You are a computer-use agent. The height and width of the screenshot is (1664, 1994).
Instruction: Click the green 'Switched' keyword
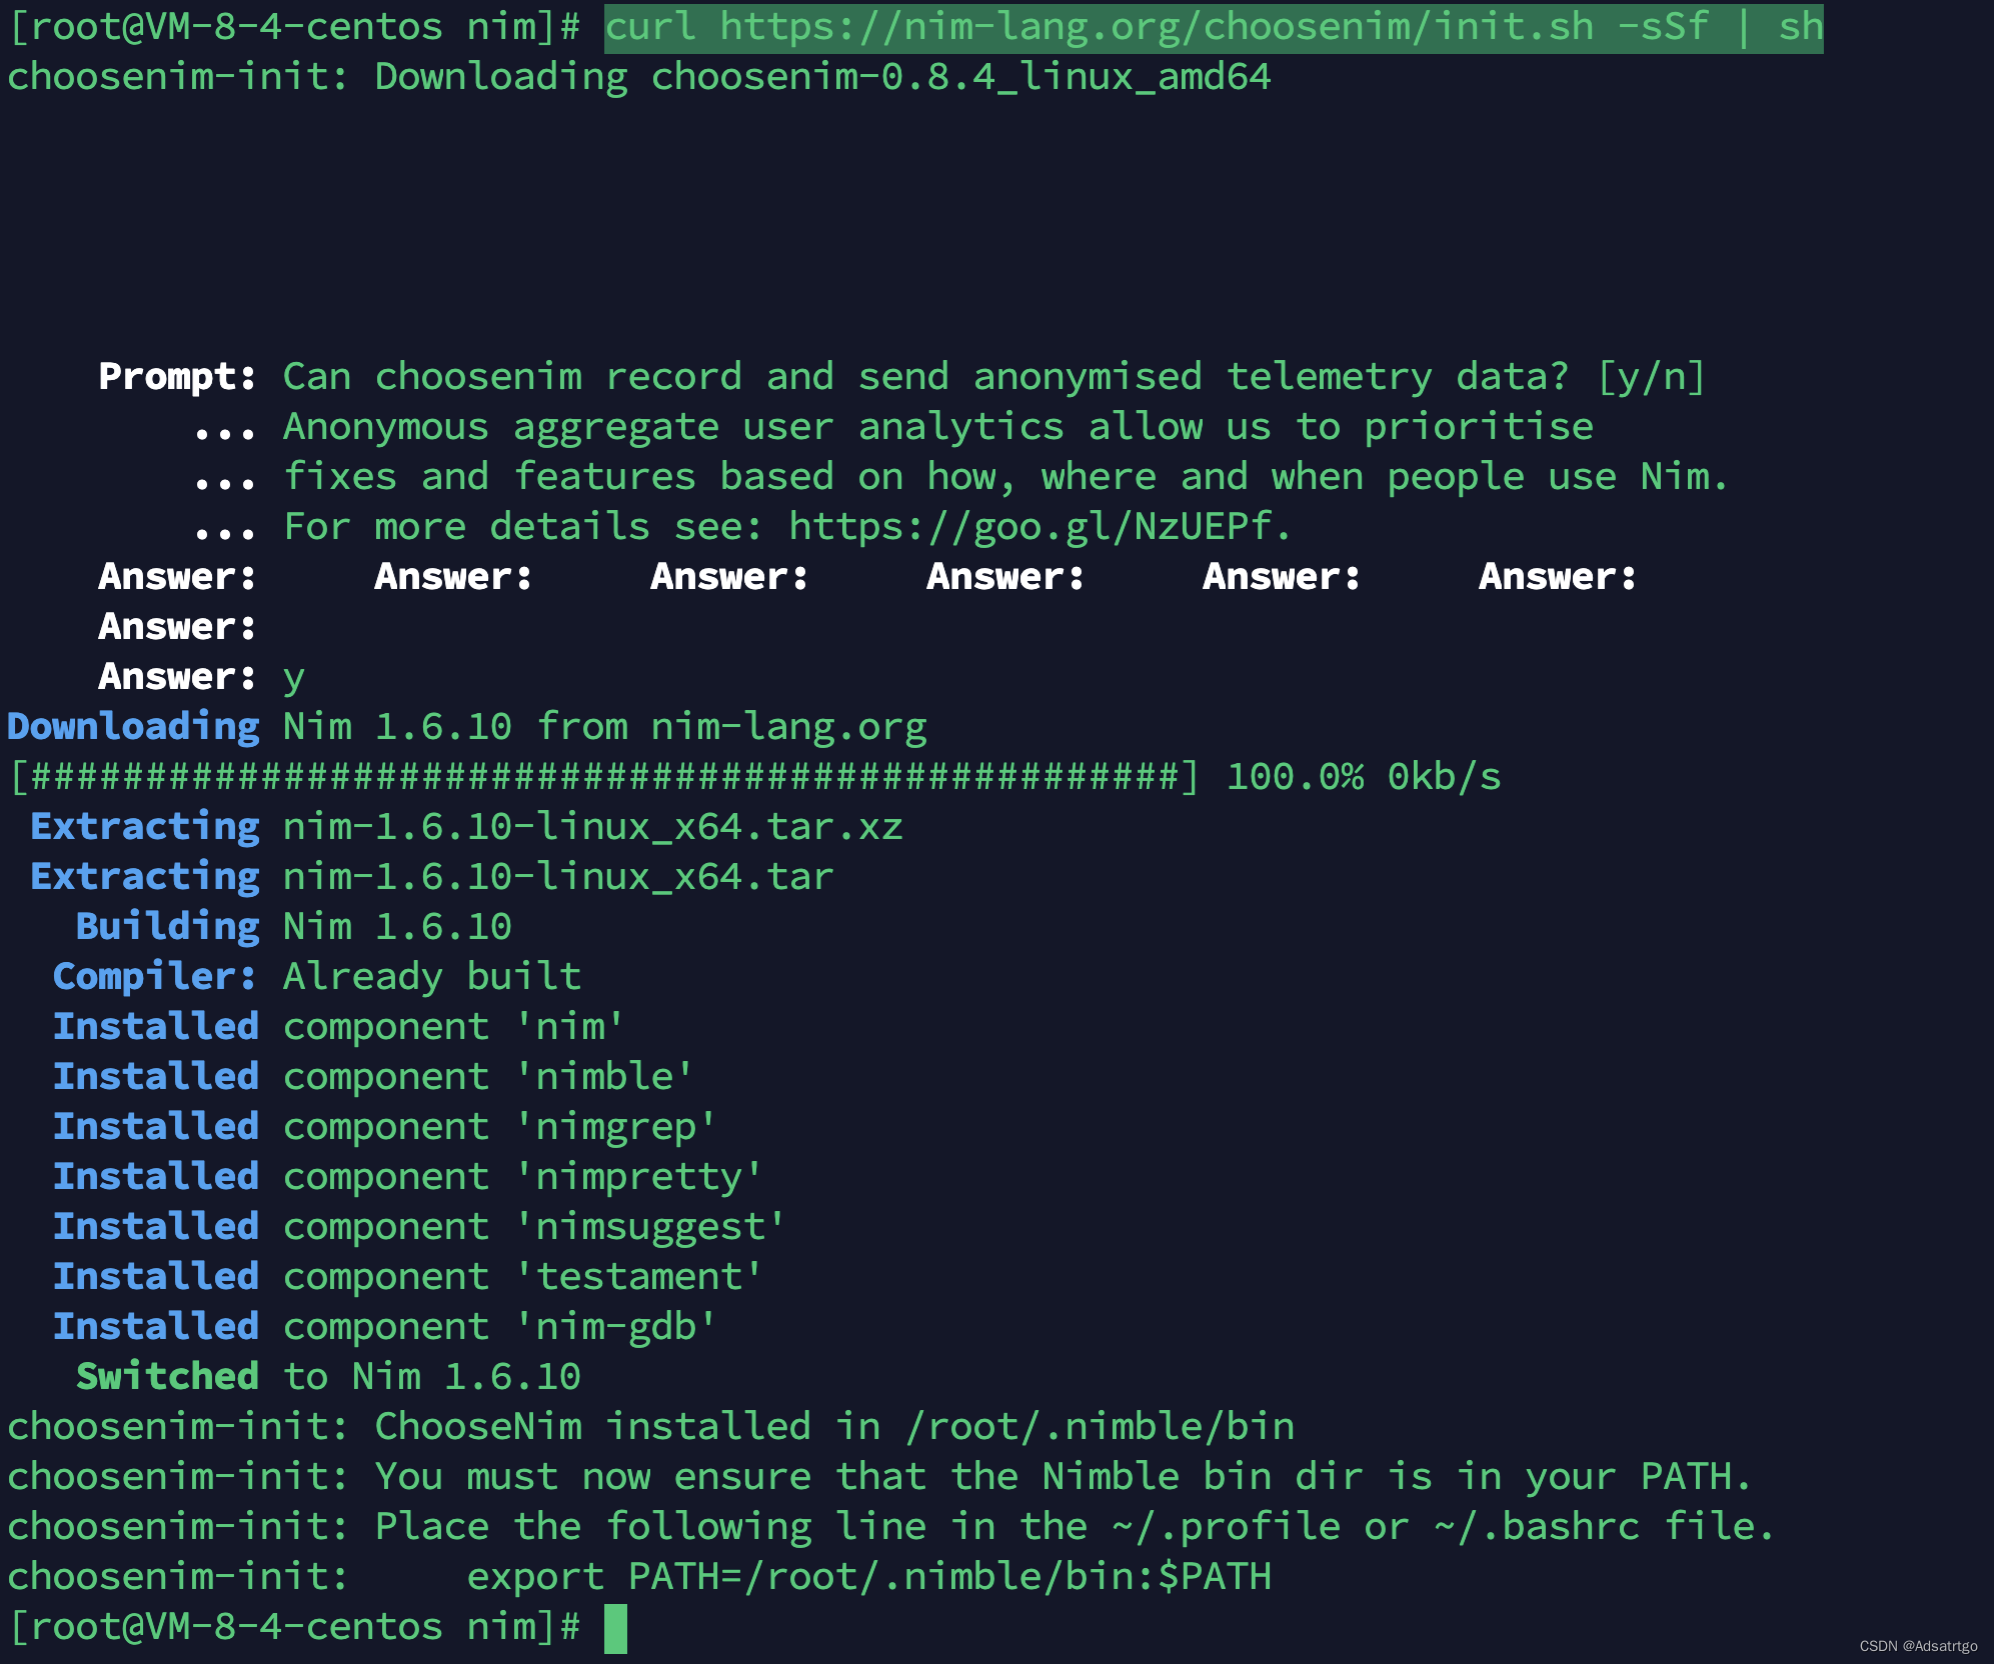(167, 1377)
